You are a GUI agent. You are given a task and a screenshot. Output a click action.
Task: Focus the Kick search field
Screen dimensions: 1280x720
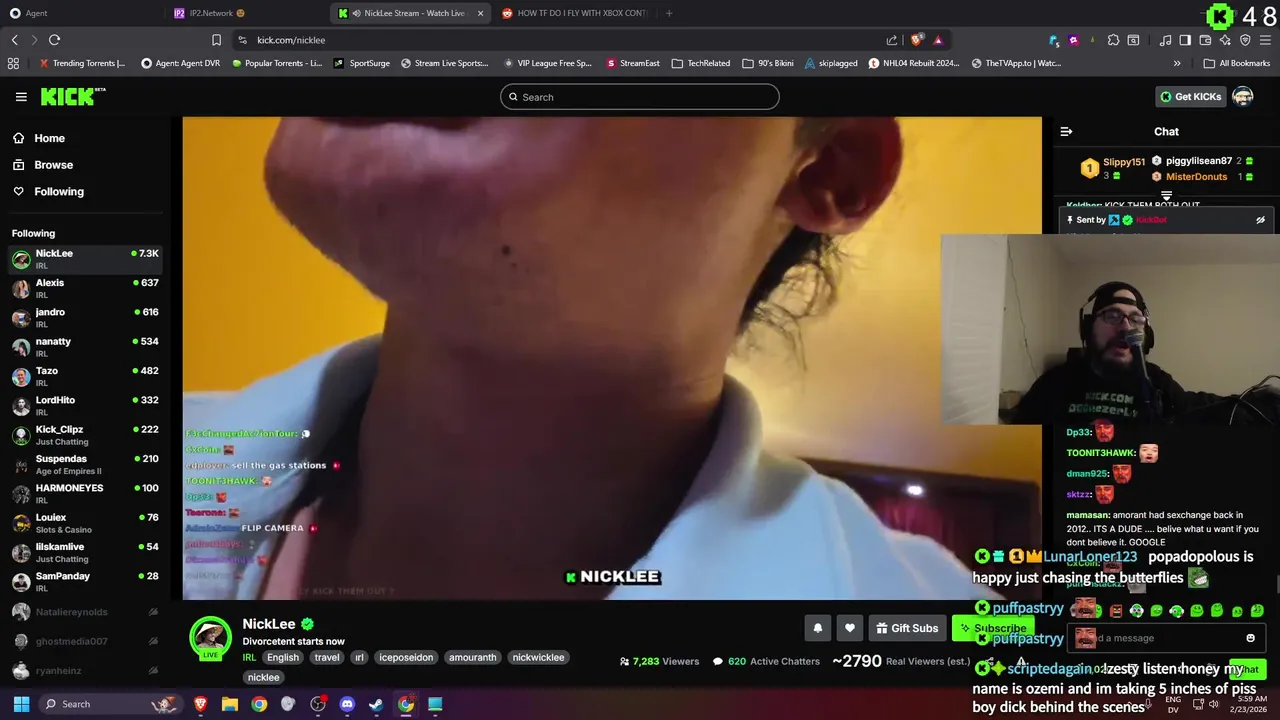tap(640, 97)
